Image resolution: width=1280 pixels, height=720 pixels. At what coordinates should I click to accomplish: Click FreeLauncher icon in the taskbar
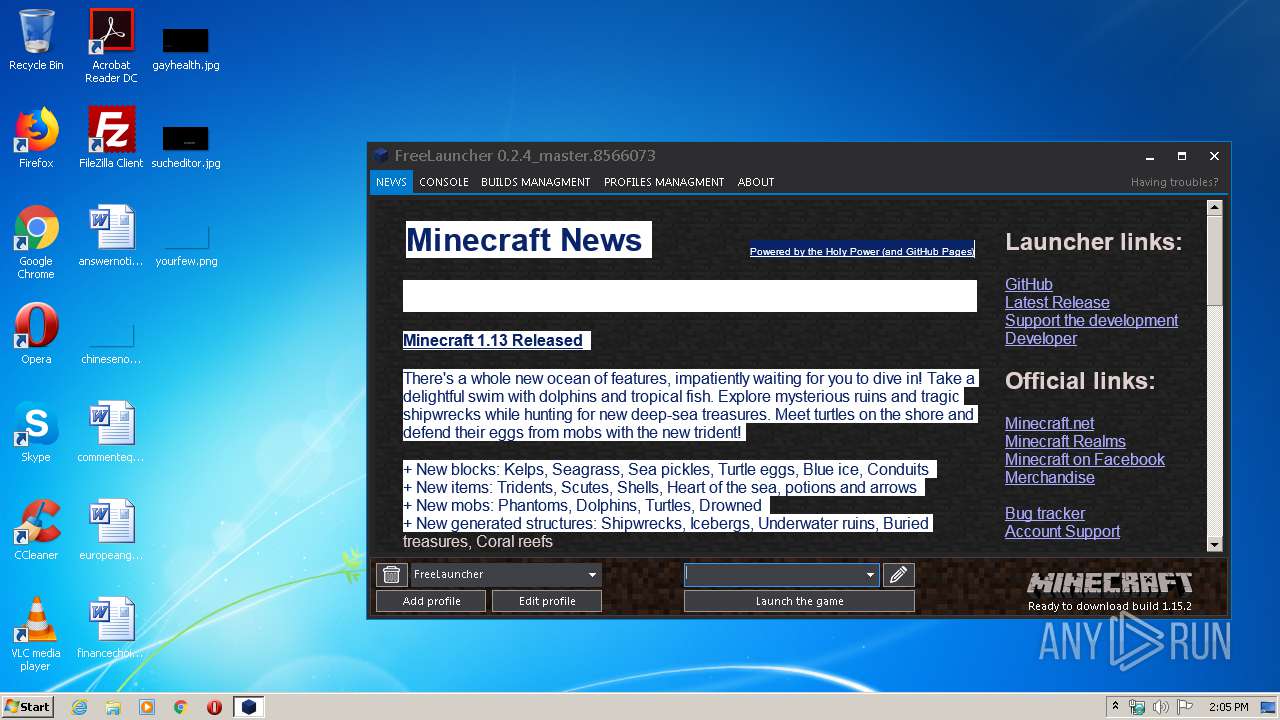pyautogui.click(x=249, y=707)
